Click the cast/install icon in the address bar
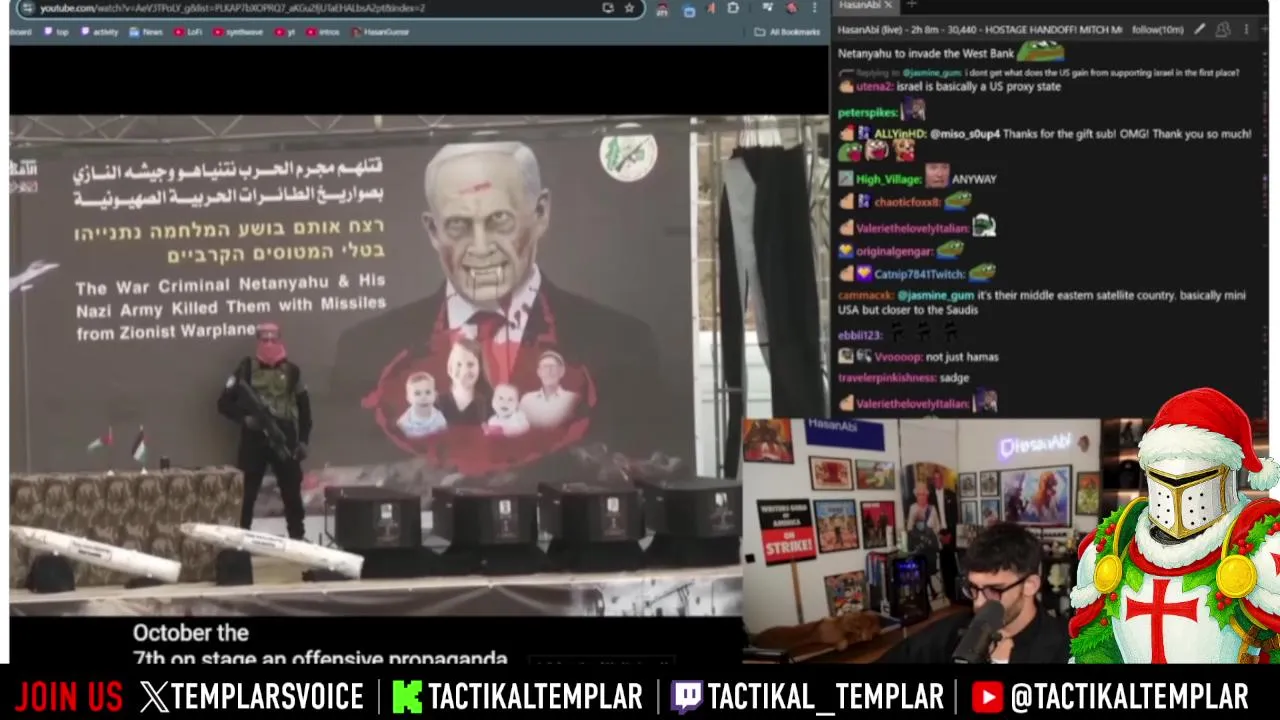1280x720 pixels. pos(607,8)
